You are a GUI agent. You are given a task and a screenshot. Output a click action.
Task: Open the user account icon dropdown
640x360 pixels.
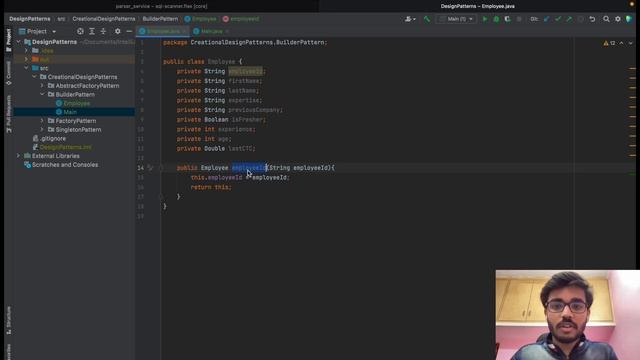(x=410, y=19)
